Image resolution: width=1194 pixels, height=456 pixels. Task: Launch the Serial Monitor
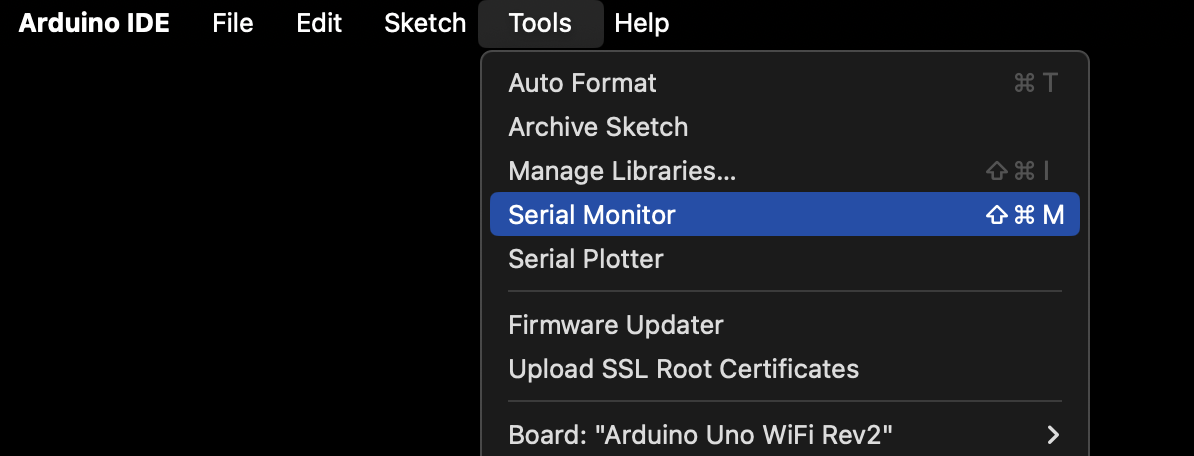(784, 215)
